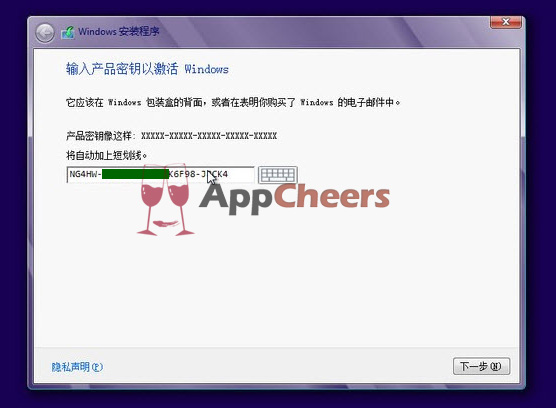Click the 下一步(N) next button

pos(481,366)
